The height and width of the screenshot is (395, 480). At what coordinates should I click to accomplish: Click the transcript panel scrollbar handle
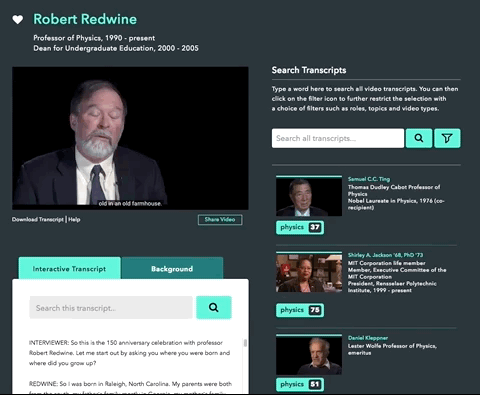coord(245,343)
